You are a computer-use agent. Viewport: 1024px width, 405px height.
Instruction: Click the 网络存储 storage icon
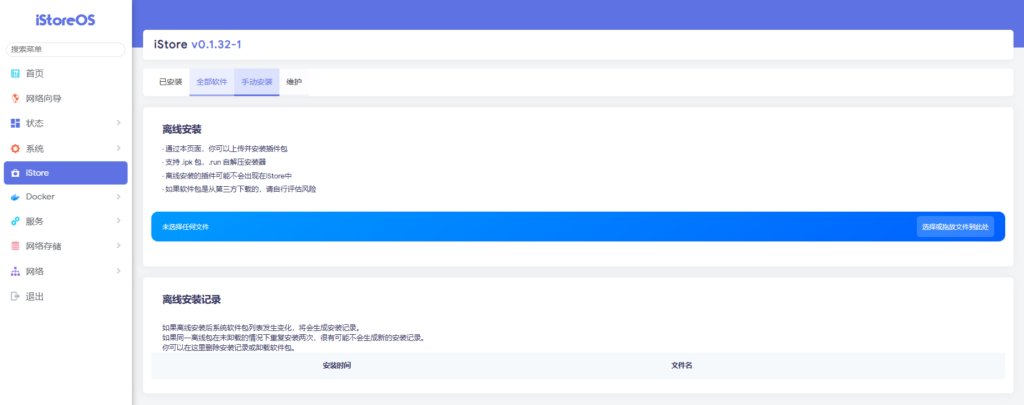click(x=16, y=246)
